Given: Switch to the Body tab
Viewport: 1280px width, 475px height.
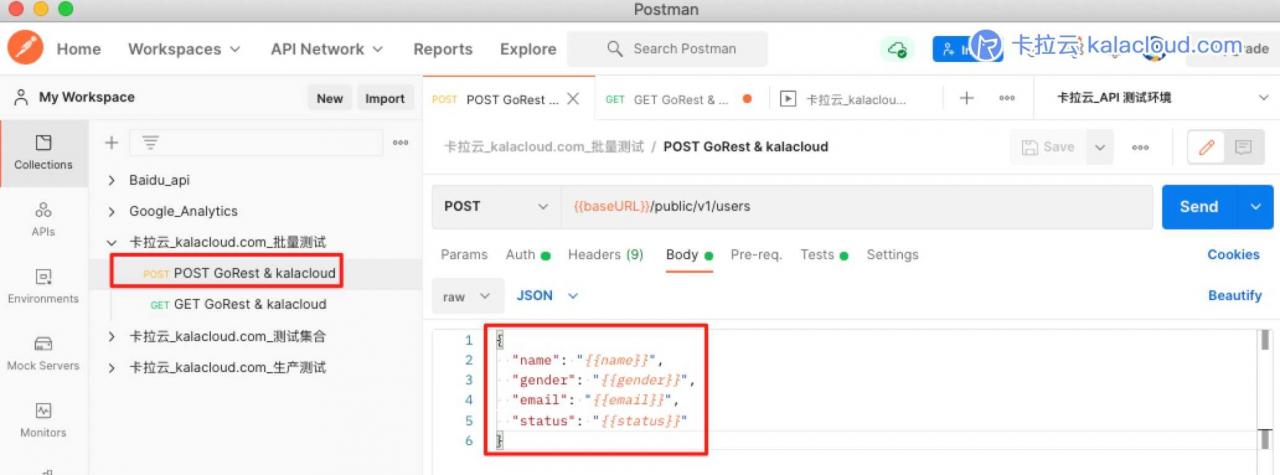Looking at the screenshot, I should point(689,255).
